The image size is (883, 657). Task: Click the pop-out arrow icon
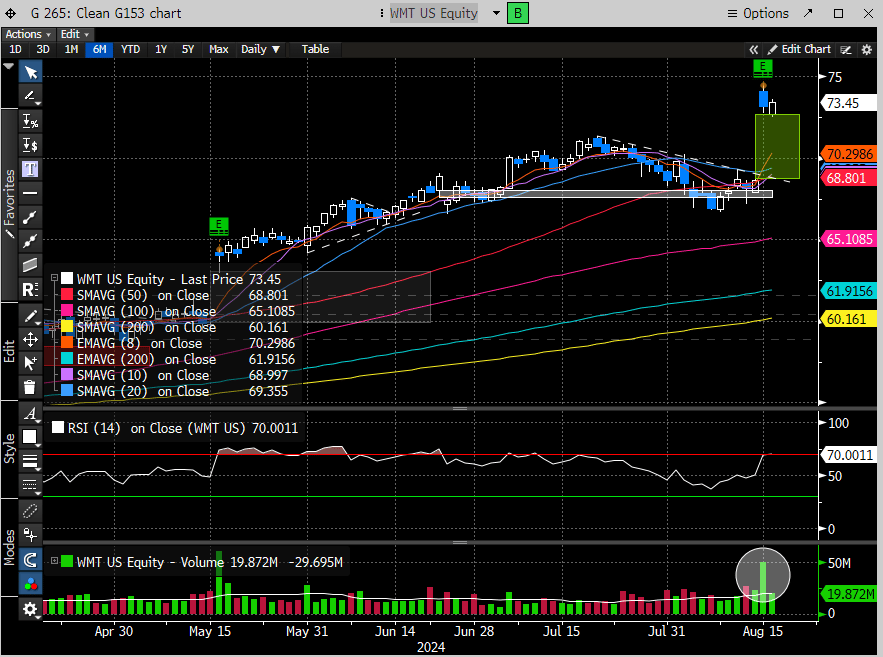[x=808, y=13]
